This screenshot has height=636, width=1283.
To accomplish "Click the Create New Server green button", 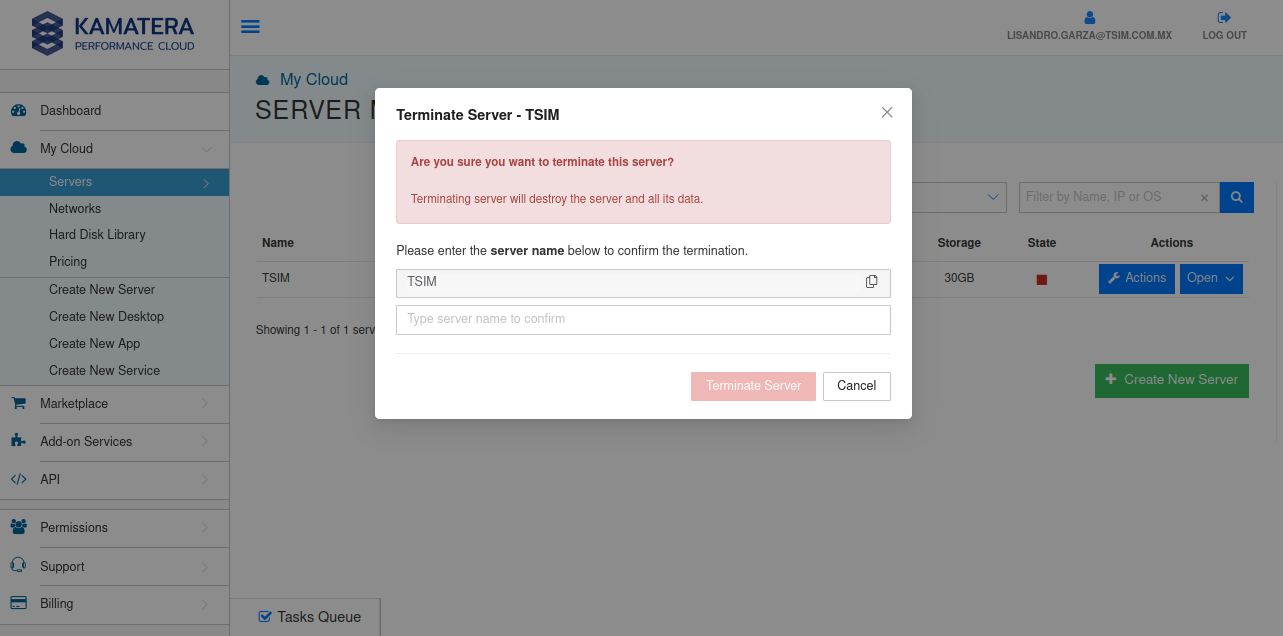I will point(1171,380).
